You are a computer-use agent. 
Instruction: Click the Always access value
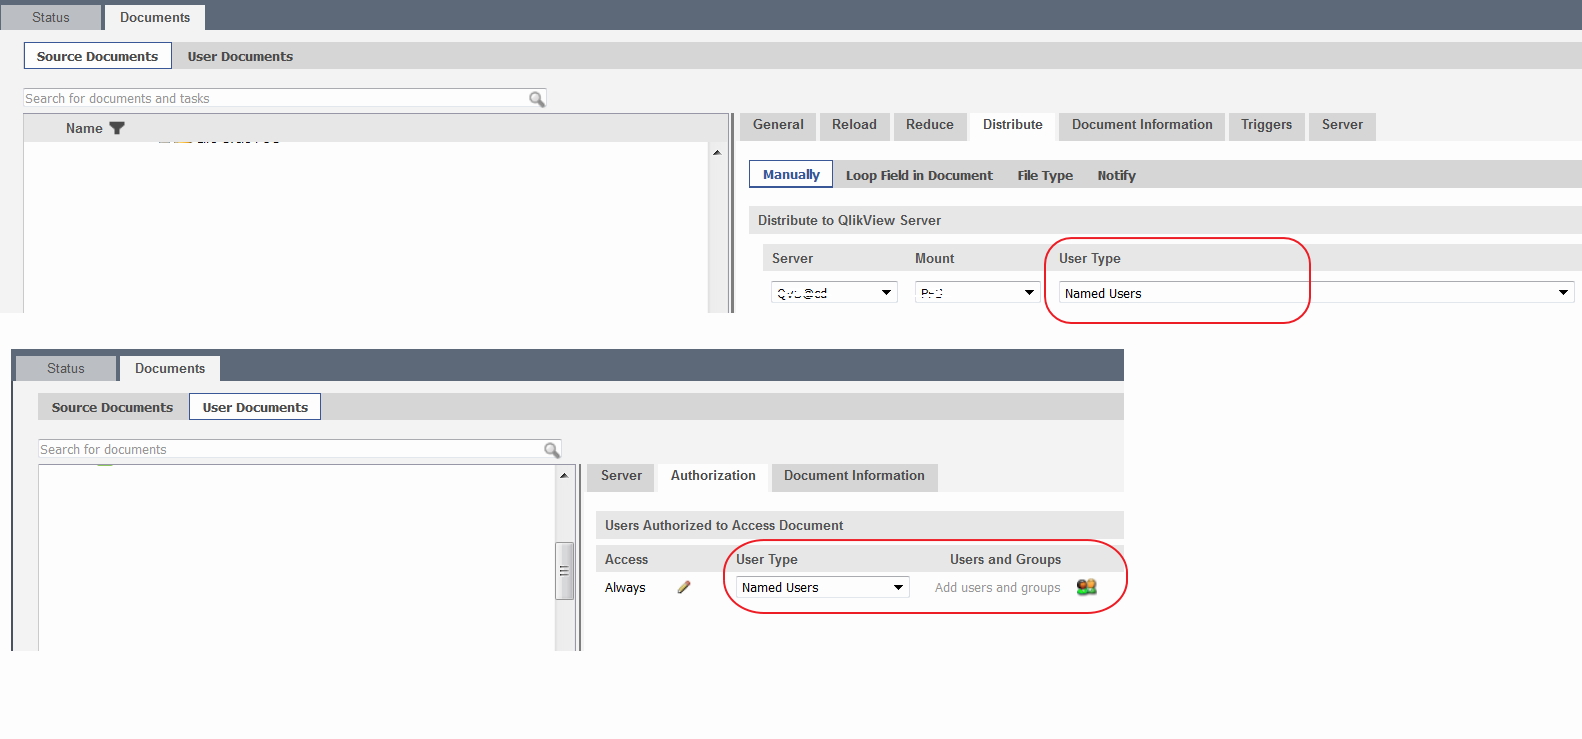625,588
